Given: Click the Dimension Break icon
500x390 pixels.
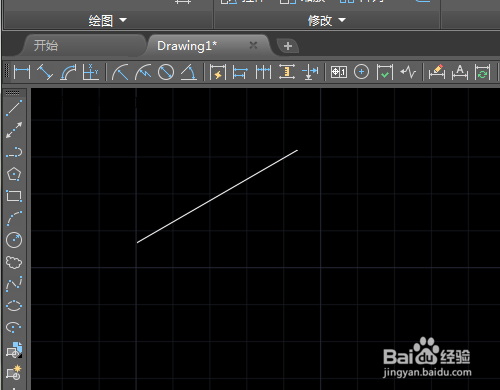Looking at the screenshot, I should pos(310,72).
